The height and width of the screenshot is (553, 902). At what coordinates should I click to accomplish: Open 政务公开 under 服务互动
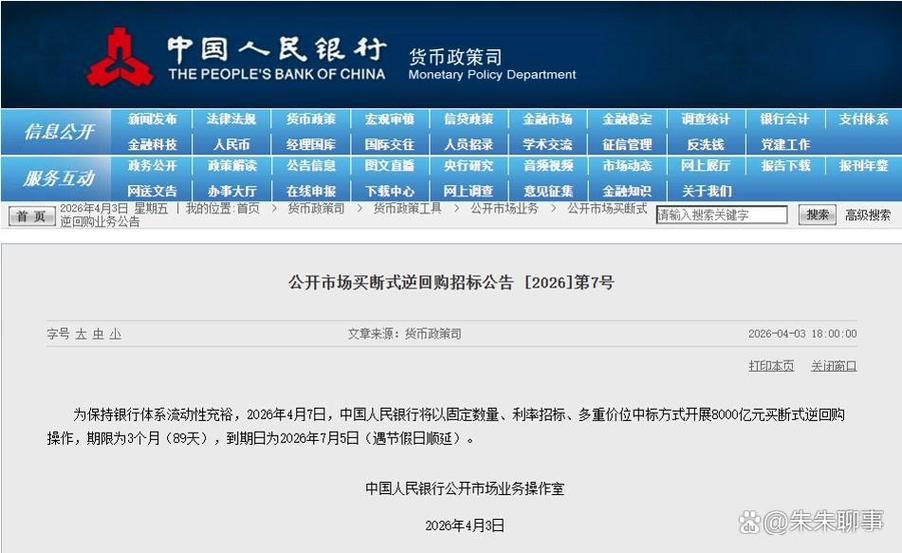point(152,166)
